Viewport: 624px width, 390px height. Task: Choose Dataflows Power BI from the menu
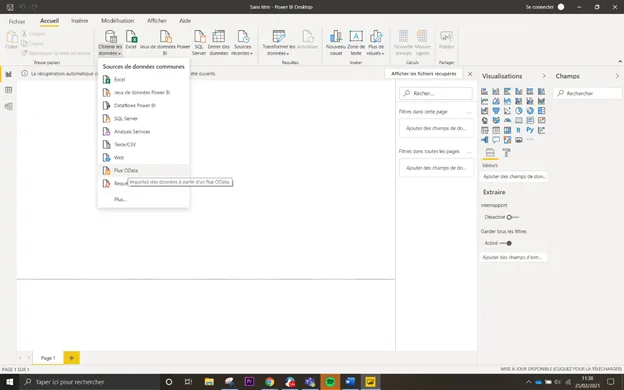(x=143, y=105)
